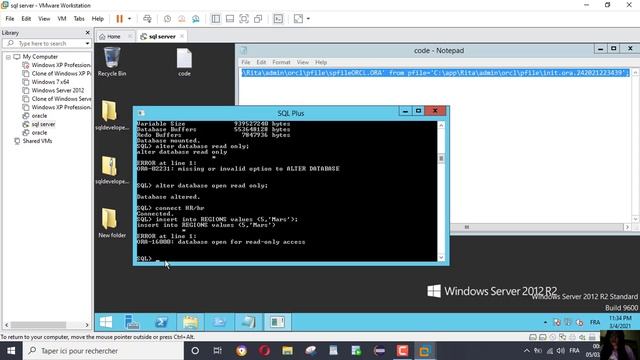Screen dimensions: 640x360
Task: Open host Task View icon
Action: [218, 351]
